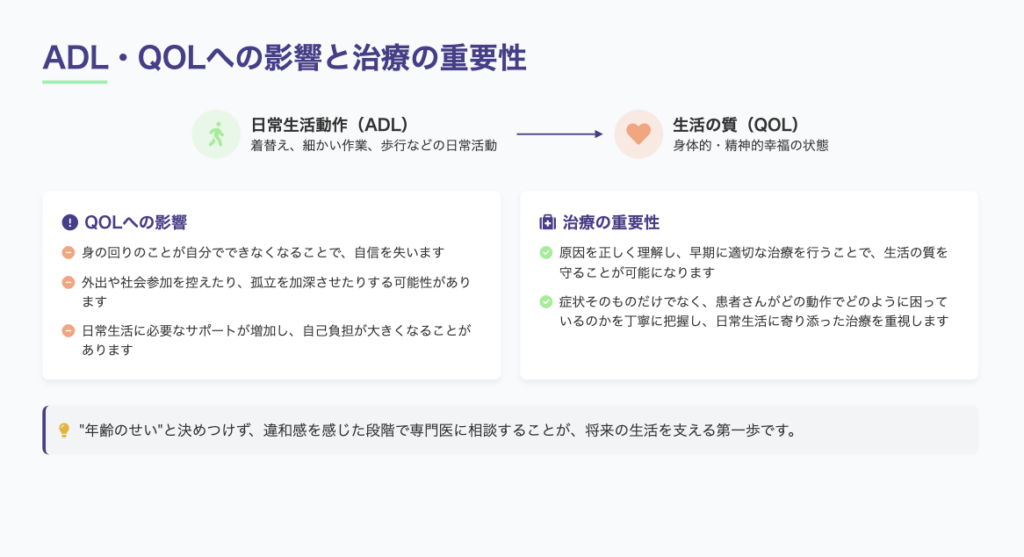Click the arrow pointing from ADL to QOL
Image resolution: width=1024 pixels, height=557 pixels.
click(560, 134)
